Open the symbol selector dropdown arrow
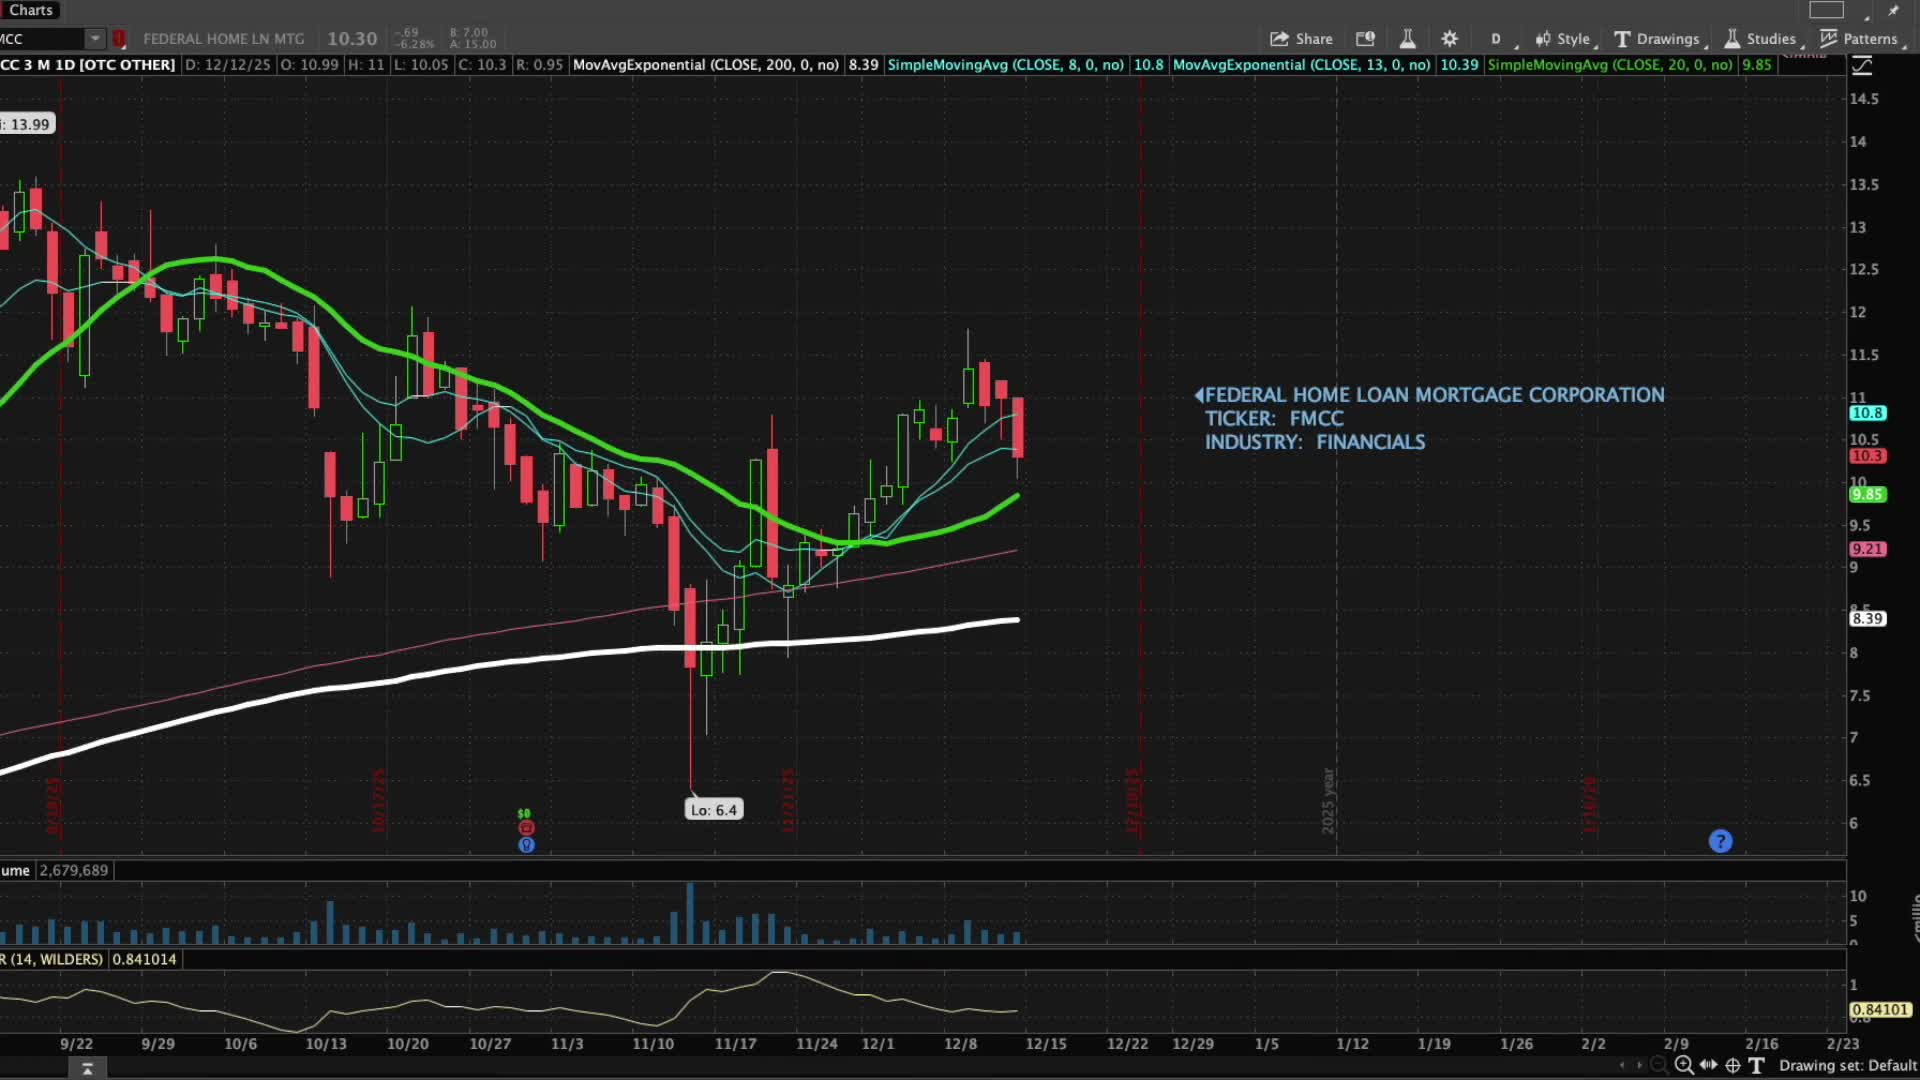1920x1080 pixels. click(95, 39)
